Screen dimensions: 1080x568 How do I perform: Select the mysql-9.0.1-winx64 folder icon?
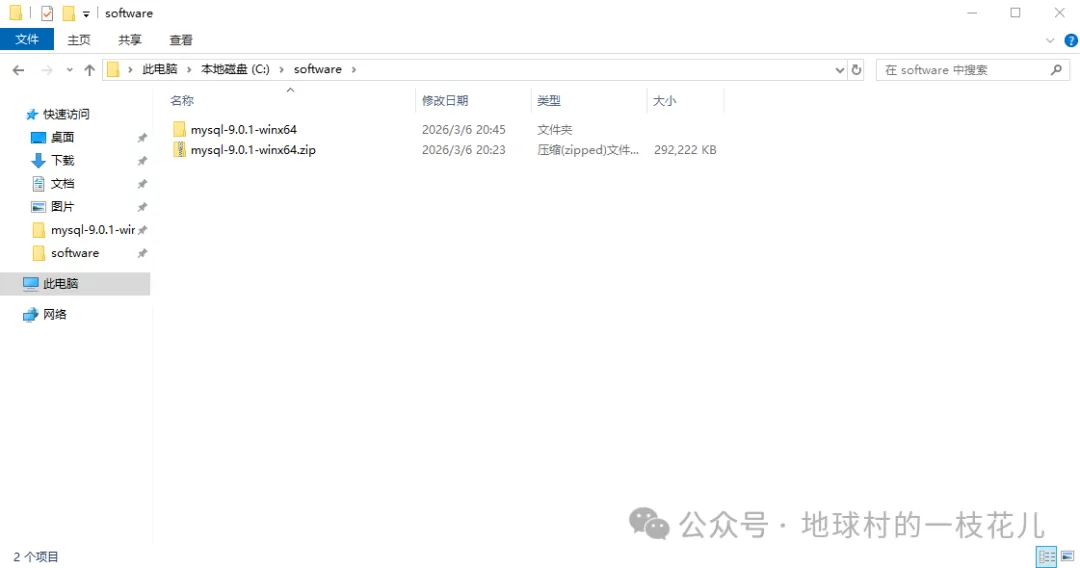179,129
